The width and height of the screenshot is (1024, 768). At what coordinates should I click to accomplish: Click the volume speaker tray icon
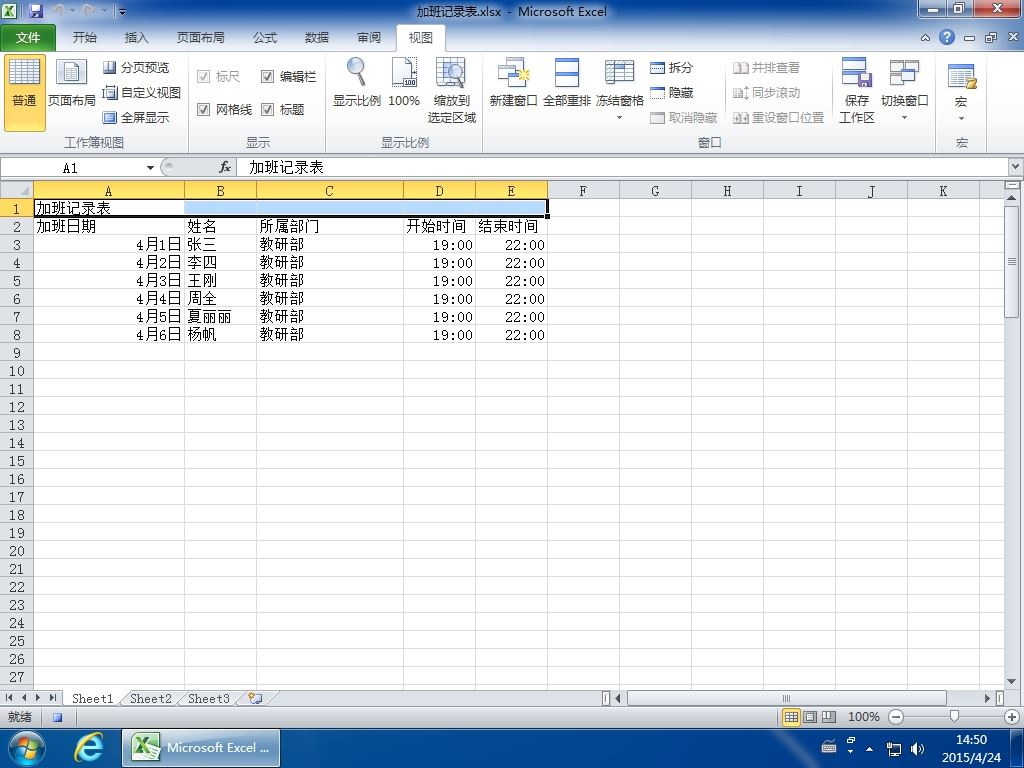pyautogui.click(x=917, y=748)
